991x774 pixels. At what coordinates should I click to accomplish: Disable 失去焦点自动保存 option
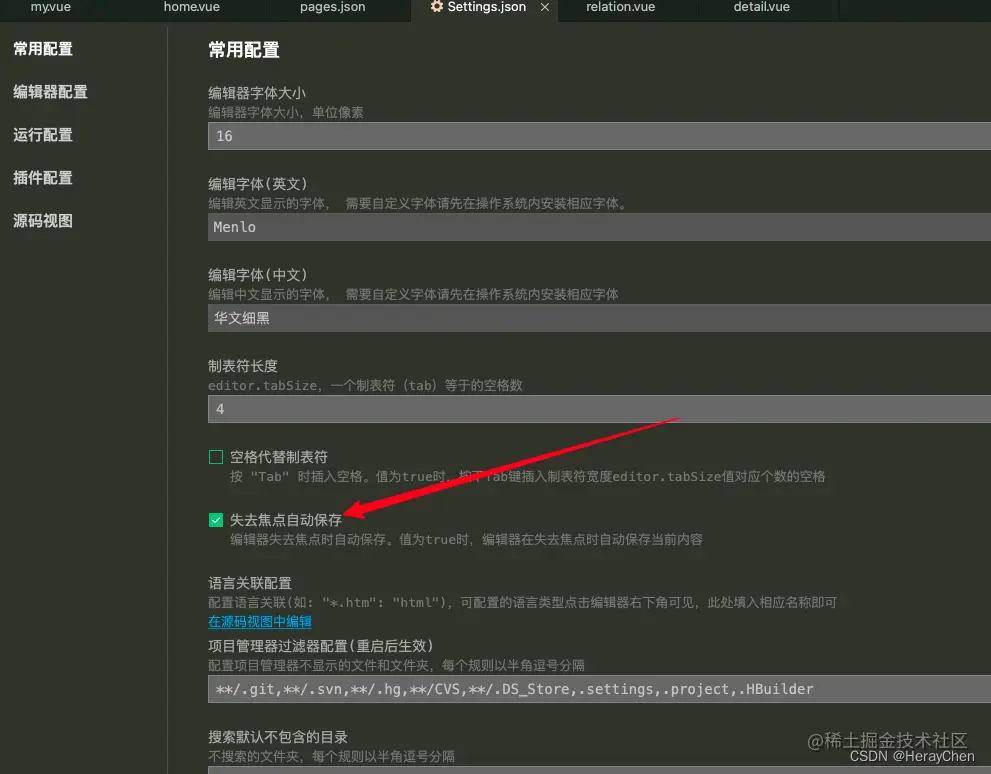point(215,520)
